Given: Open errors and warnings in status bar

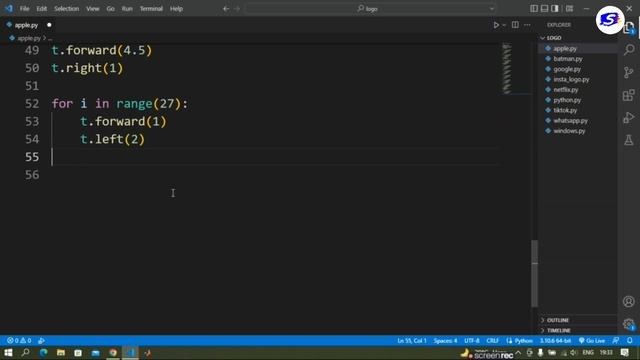Looking at the screenshot, I should click(x=19, y=341).
